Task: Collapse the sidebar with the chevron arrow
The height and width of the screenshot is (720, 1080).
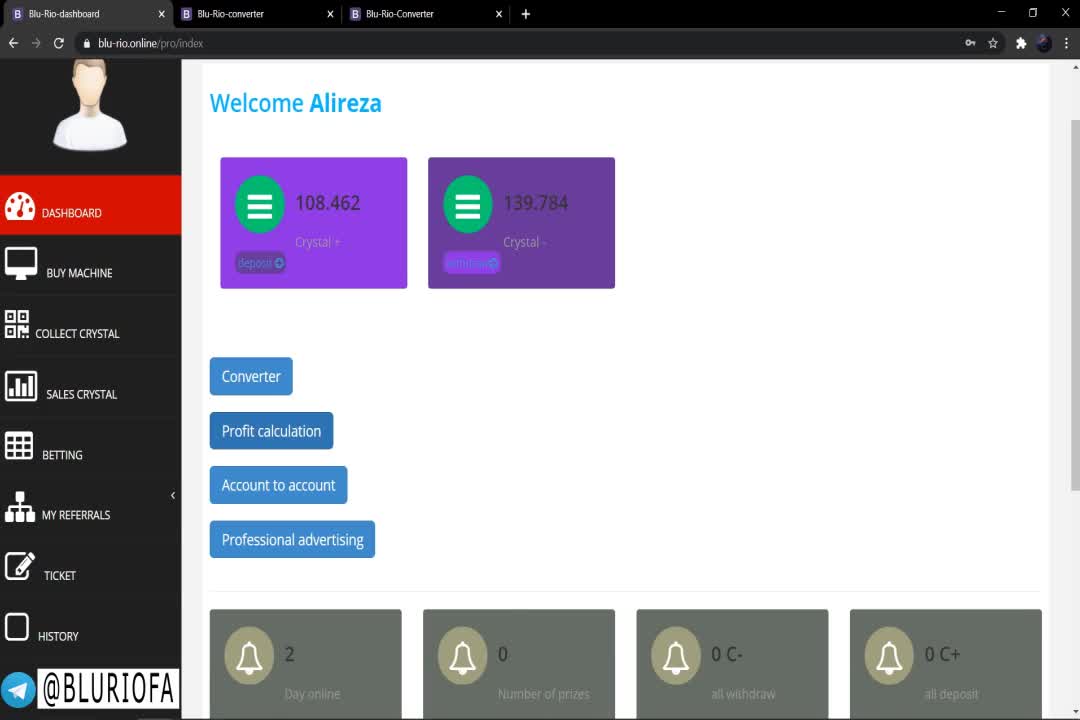Action: coord(173,495)
